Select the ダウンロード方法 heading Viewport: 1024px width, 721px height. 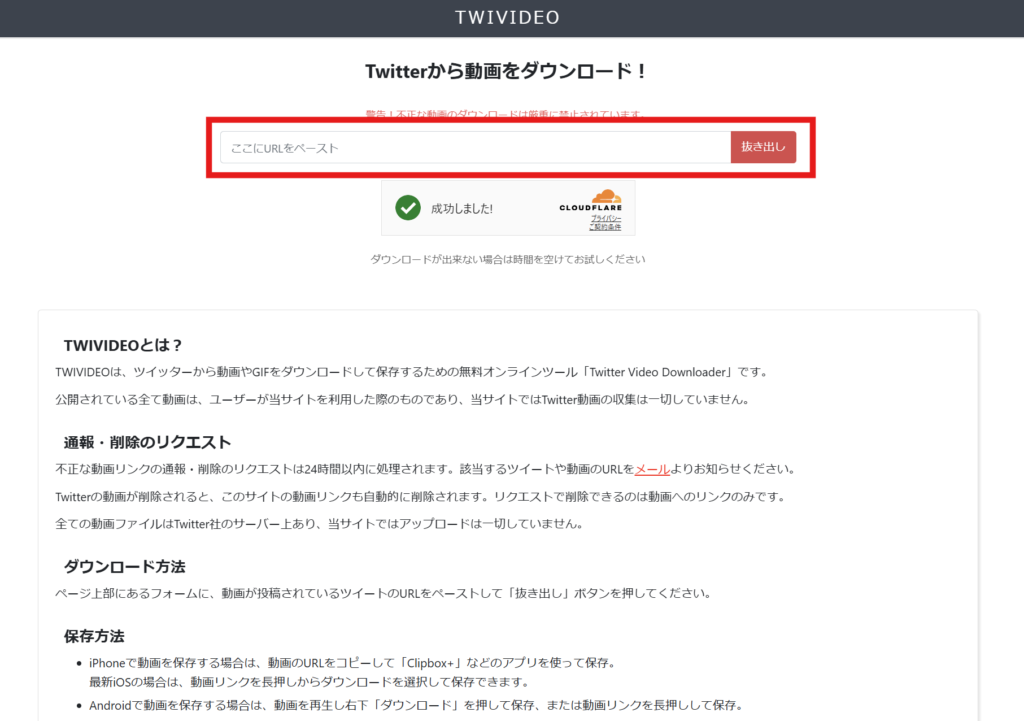pyautogui.click(x=125, y=567)
